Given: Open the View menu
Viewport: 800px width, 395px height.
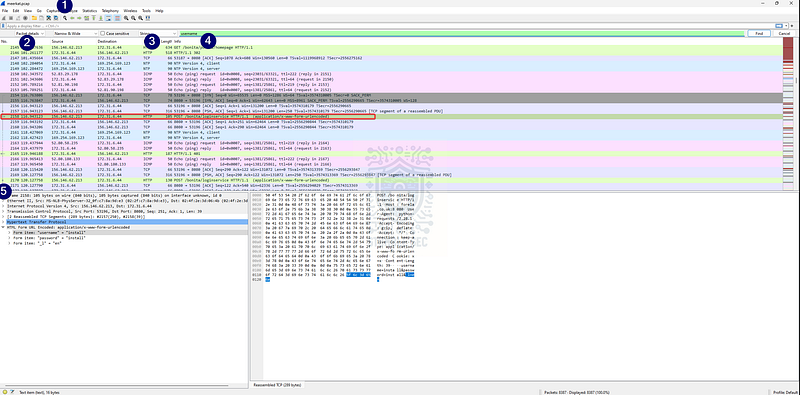Looking at the screenshot, I should pyautogui.click(x=28, y=11).
